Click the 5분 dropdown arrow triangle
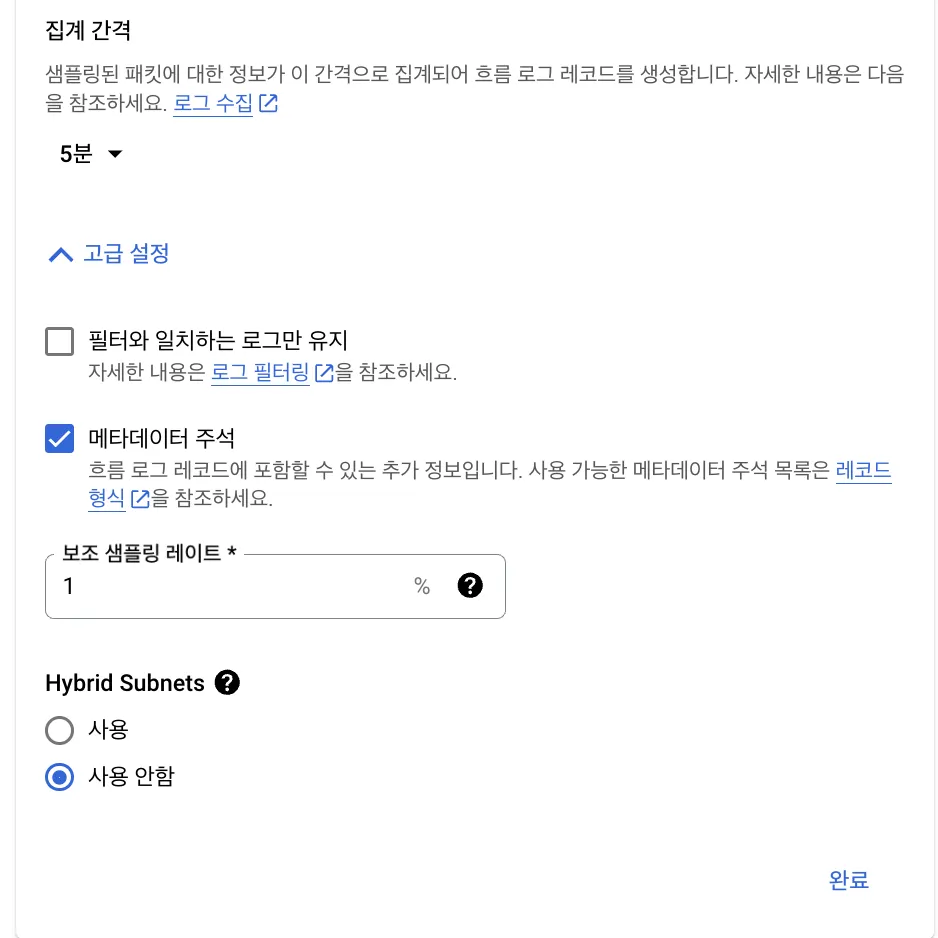This screenshot has height=938, width=938. coord(115,154)
